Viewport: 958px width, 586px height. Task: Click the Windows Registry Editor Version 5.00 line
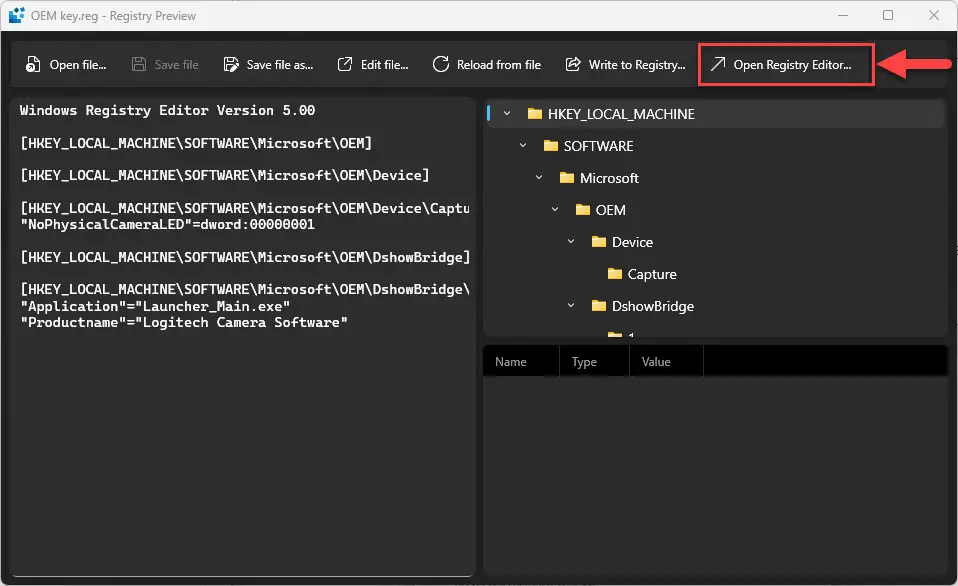point(167,110)
